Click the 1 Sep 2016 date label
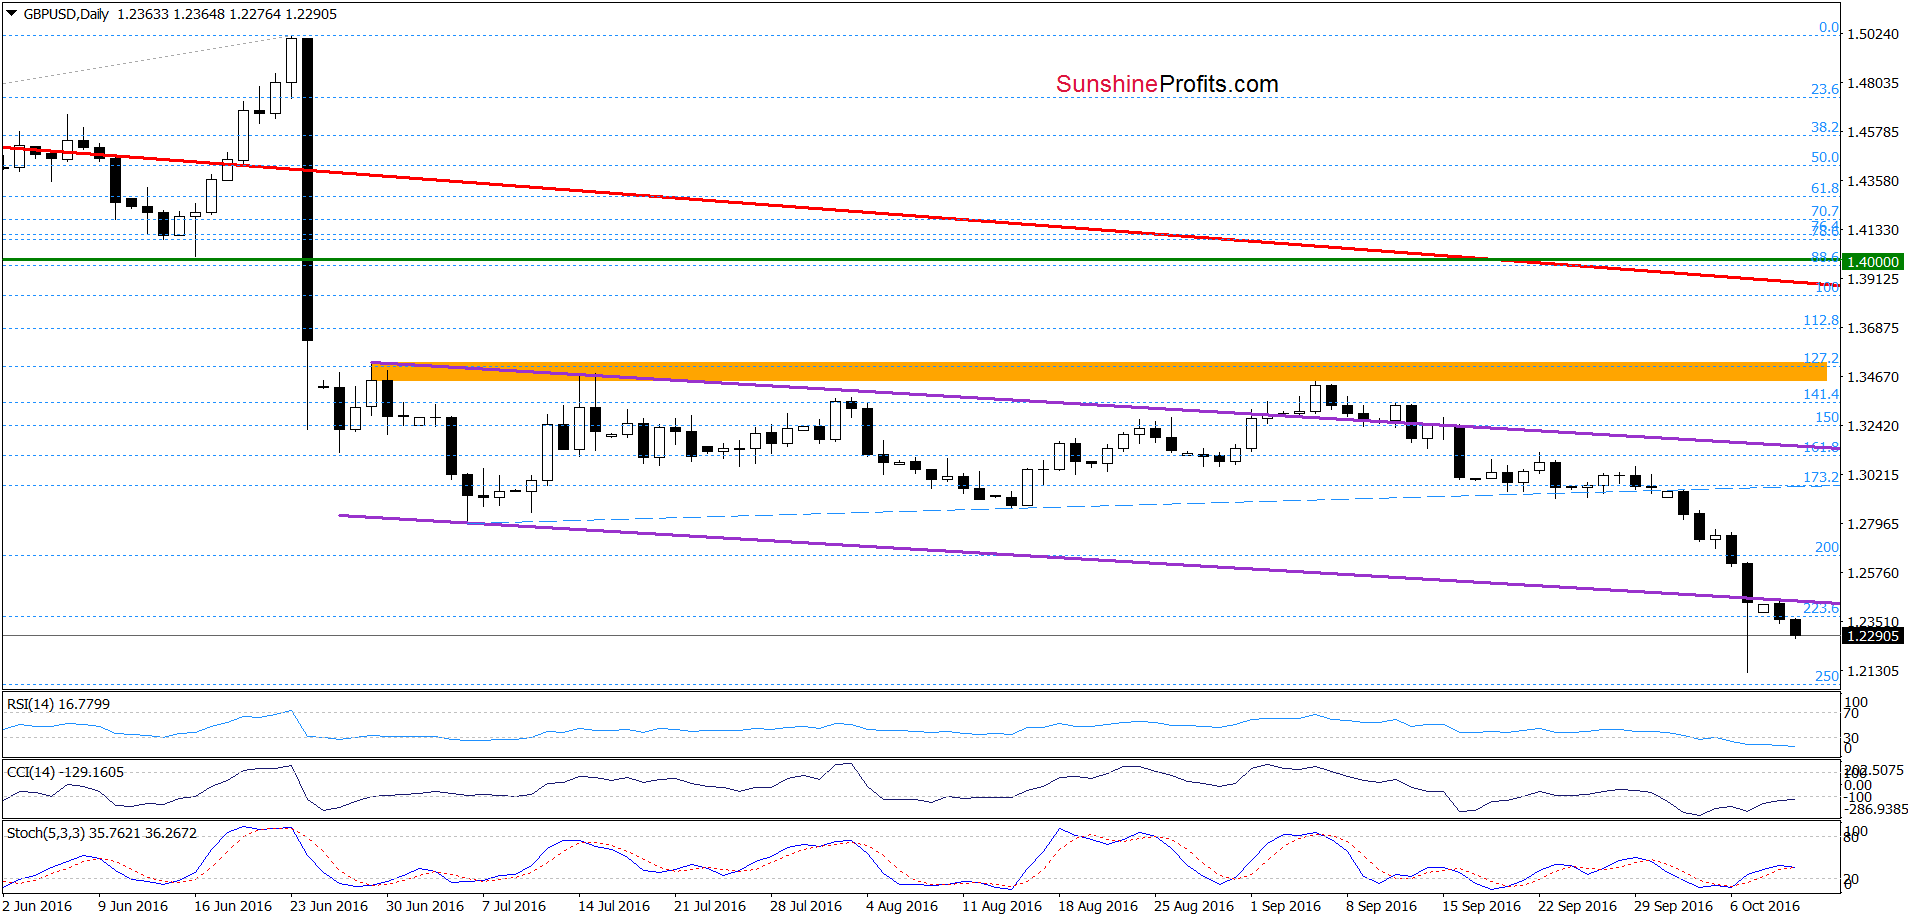Image resolution: width=1908 pixels, height=920 pixels. pos(1285,906)
